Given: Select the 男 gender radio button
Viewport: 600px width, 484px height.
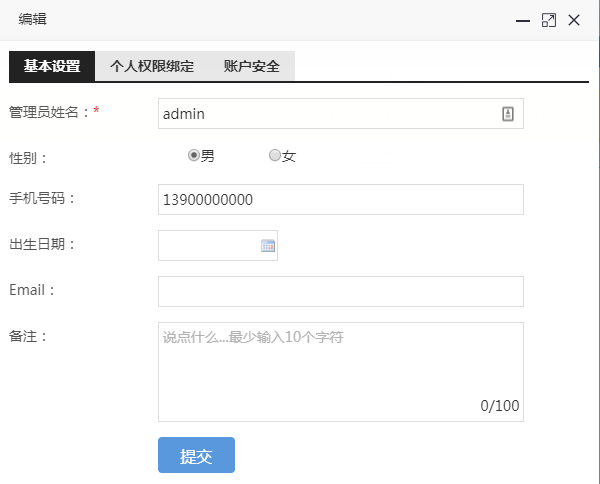Looking at the screenshot, I should [x=194, y=155].
